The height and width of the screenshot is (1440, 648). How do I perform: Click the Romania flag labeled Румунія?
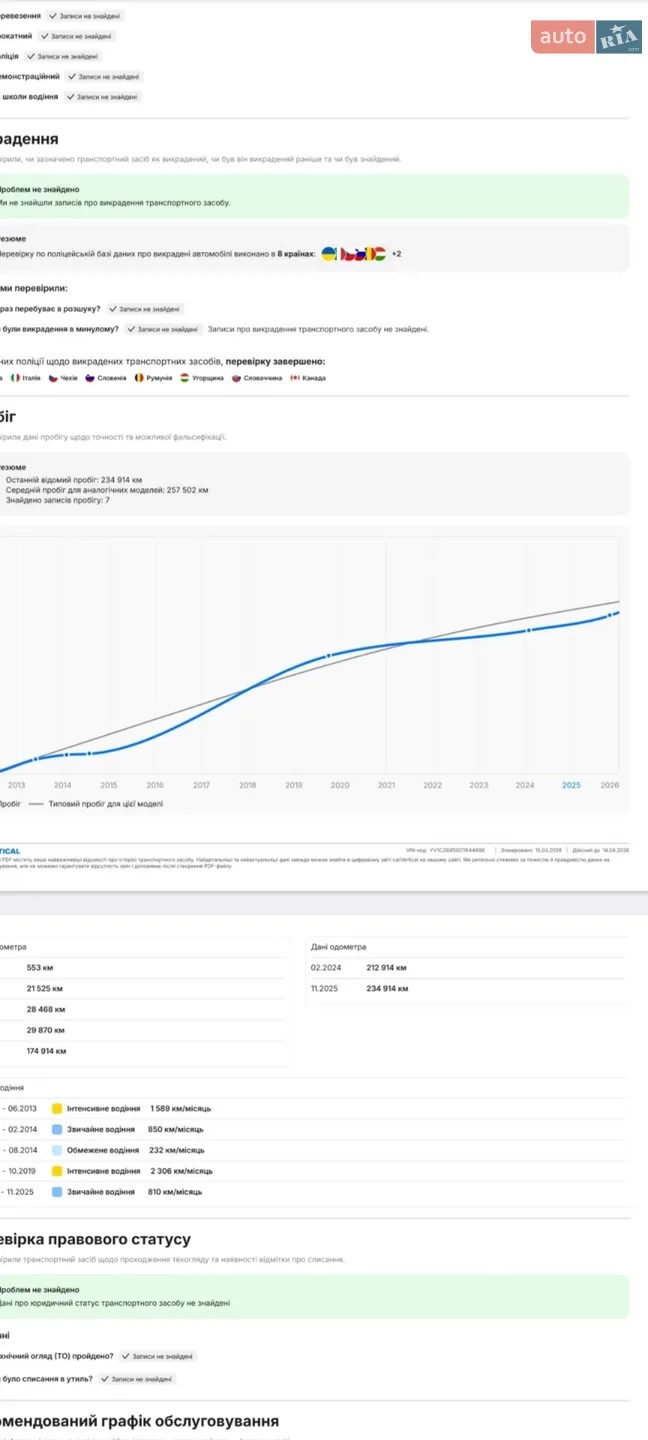click(139, 378)
